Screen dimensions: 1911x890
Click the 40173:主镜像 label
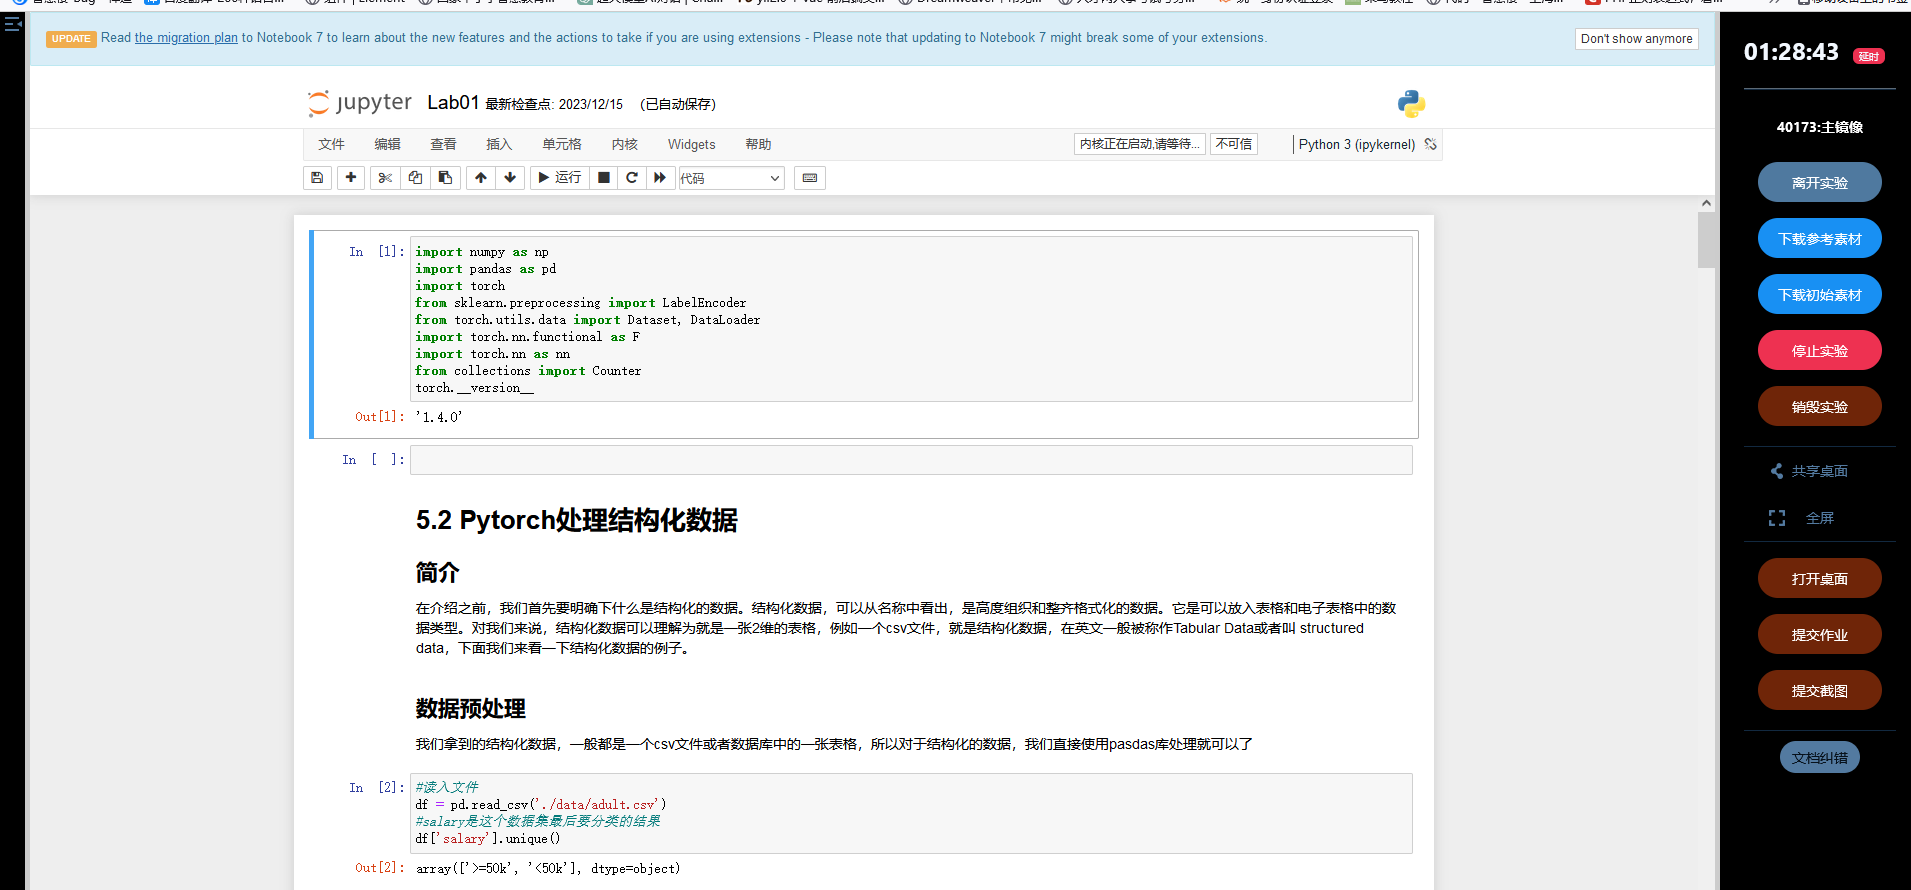click(1819, 127)
